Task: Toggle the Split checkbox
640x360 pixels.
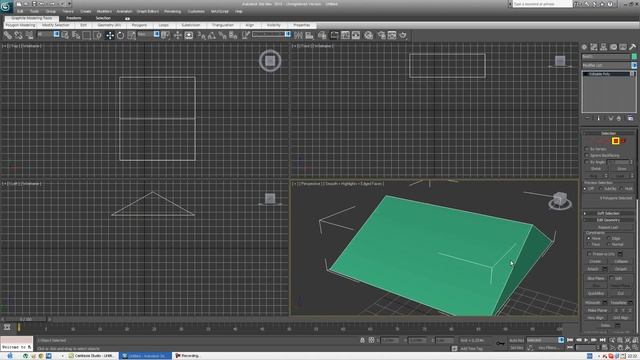Action: coord(611,278)
